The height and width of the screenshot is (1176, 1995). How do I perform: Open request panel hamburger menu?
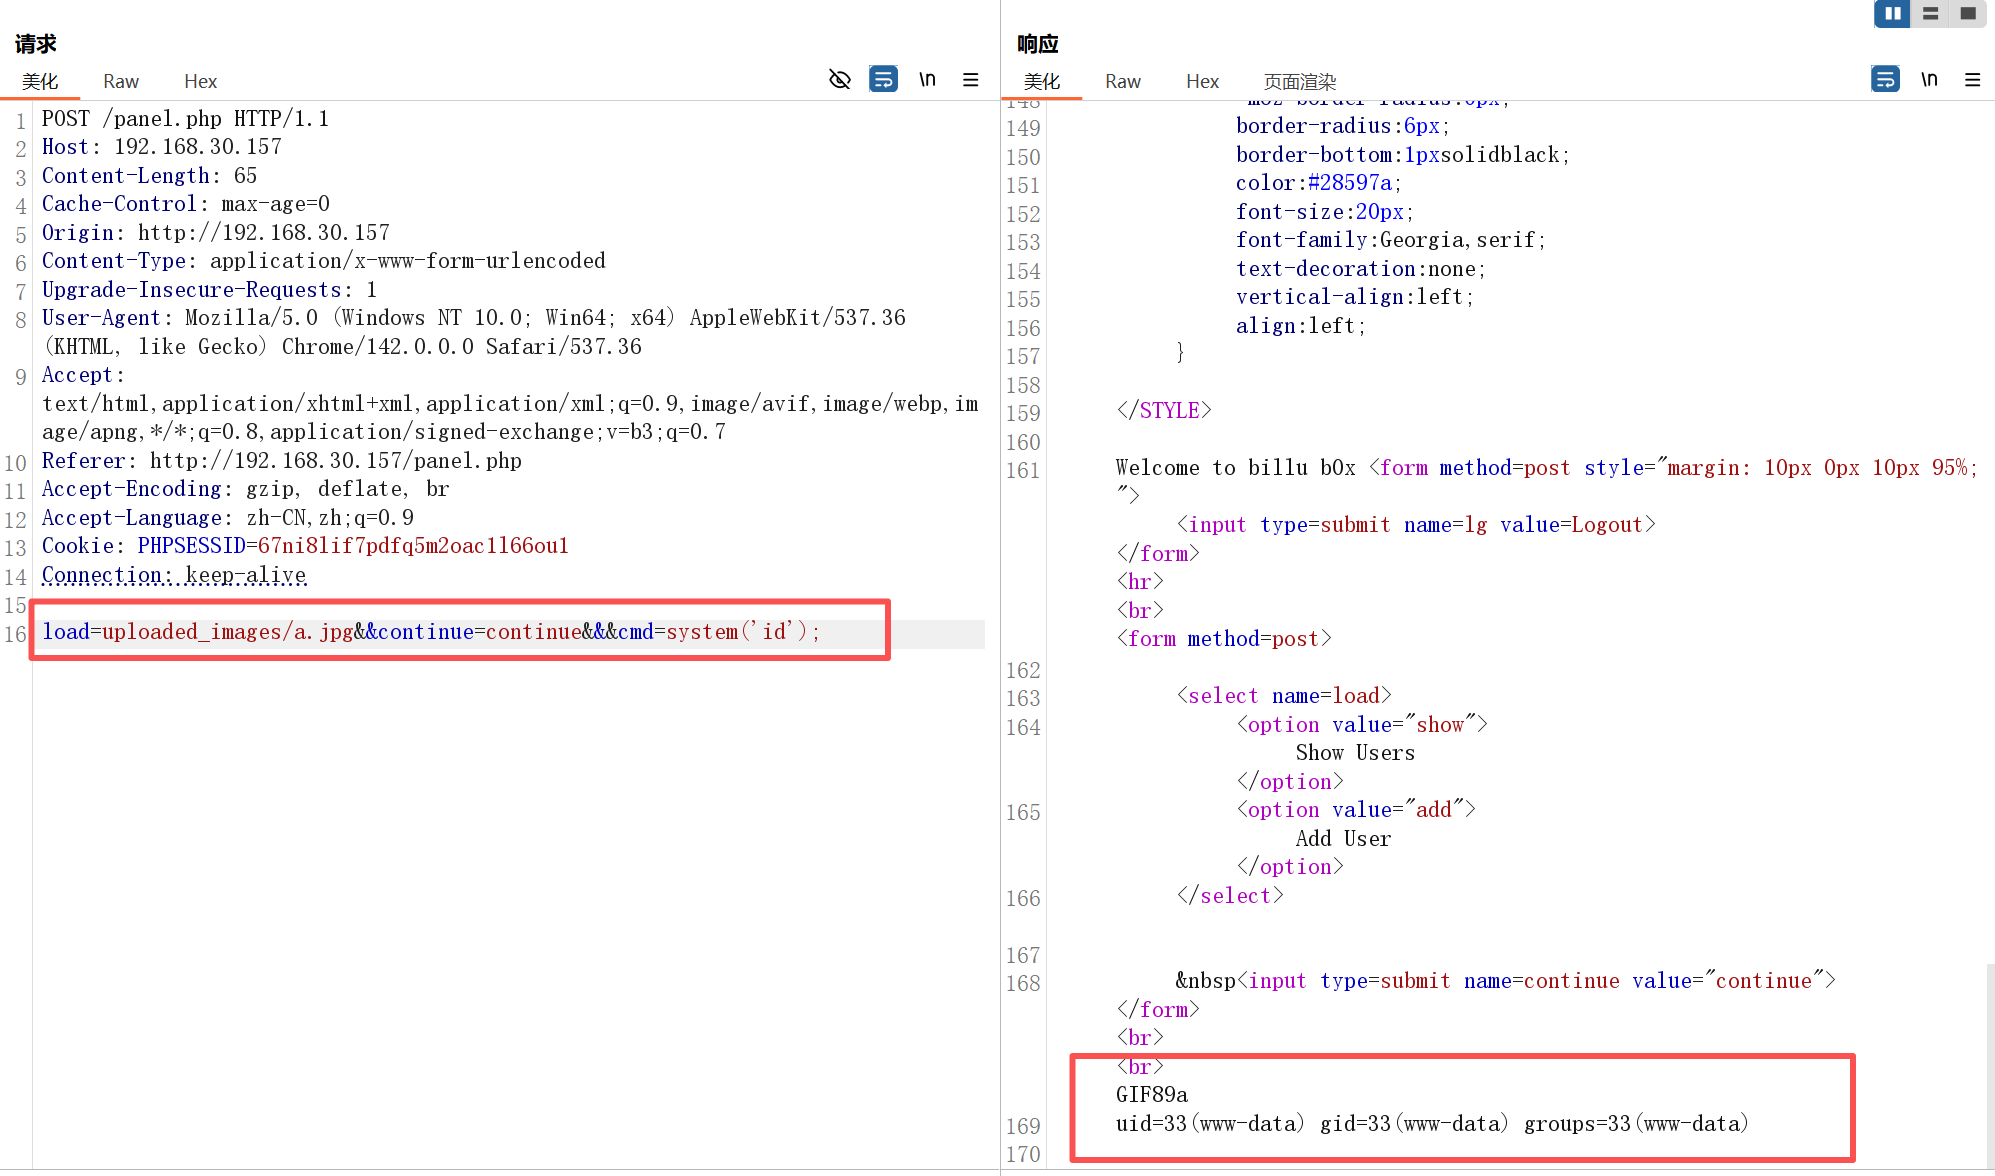(970, 79)
